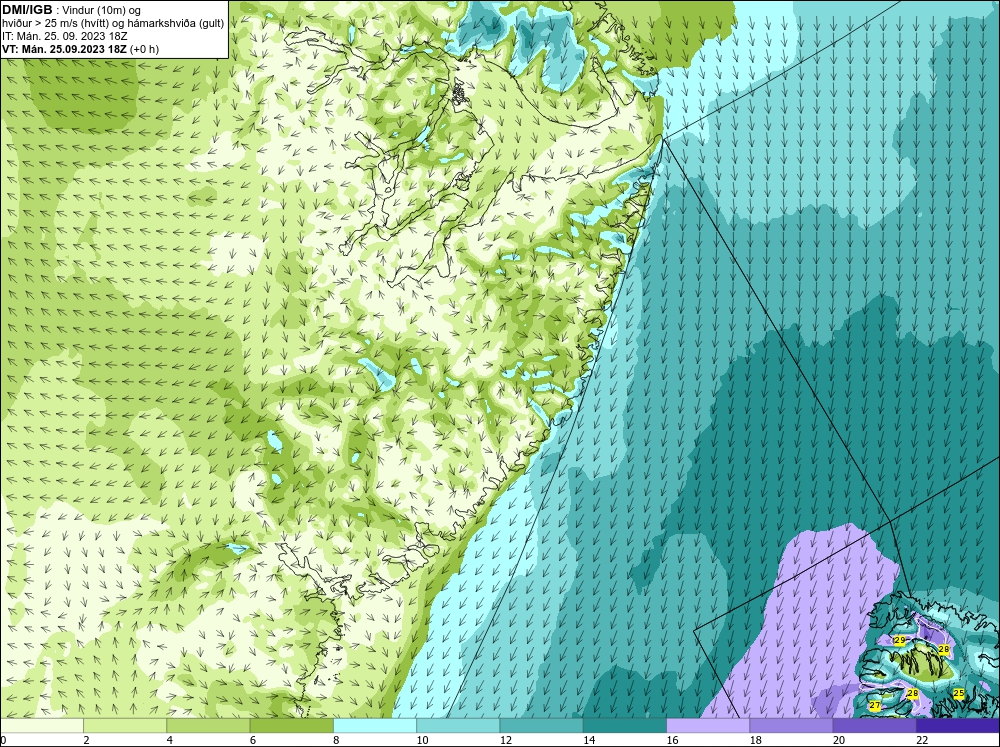Click the legend scale value 18

coord(756,740)
